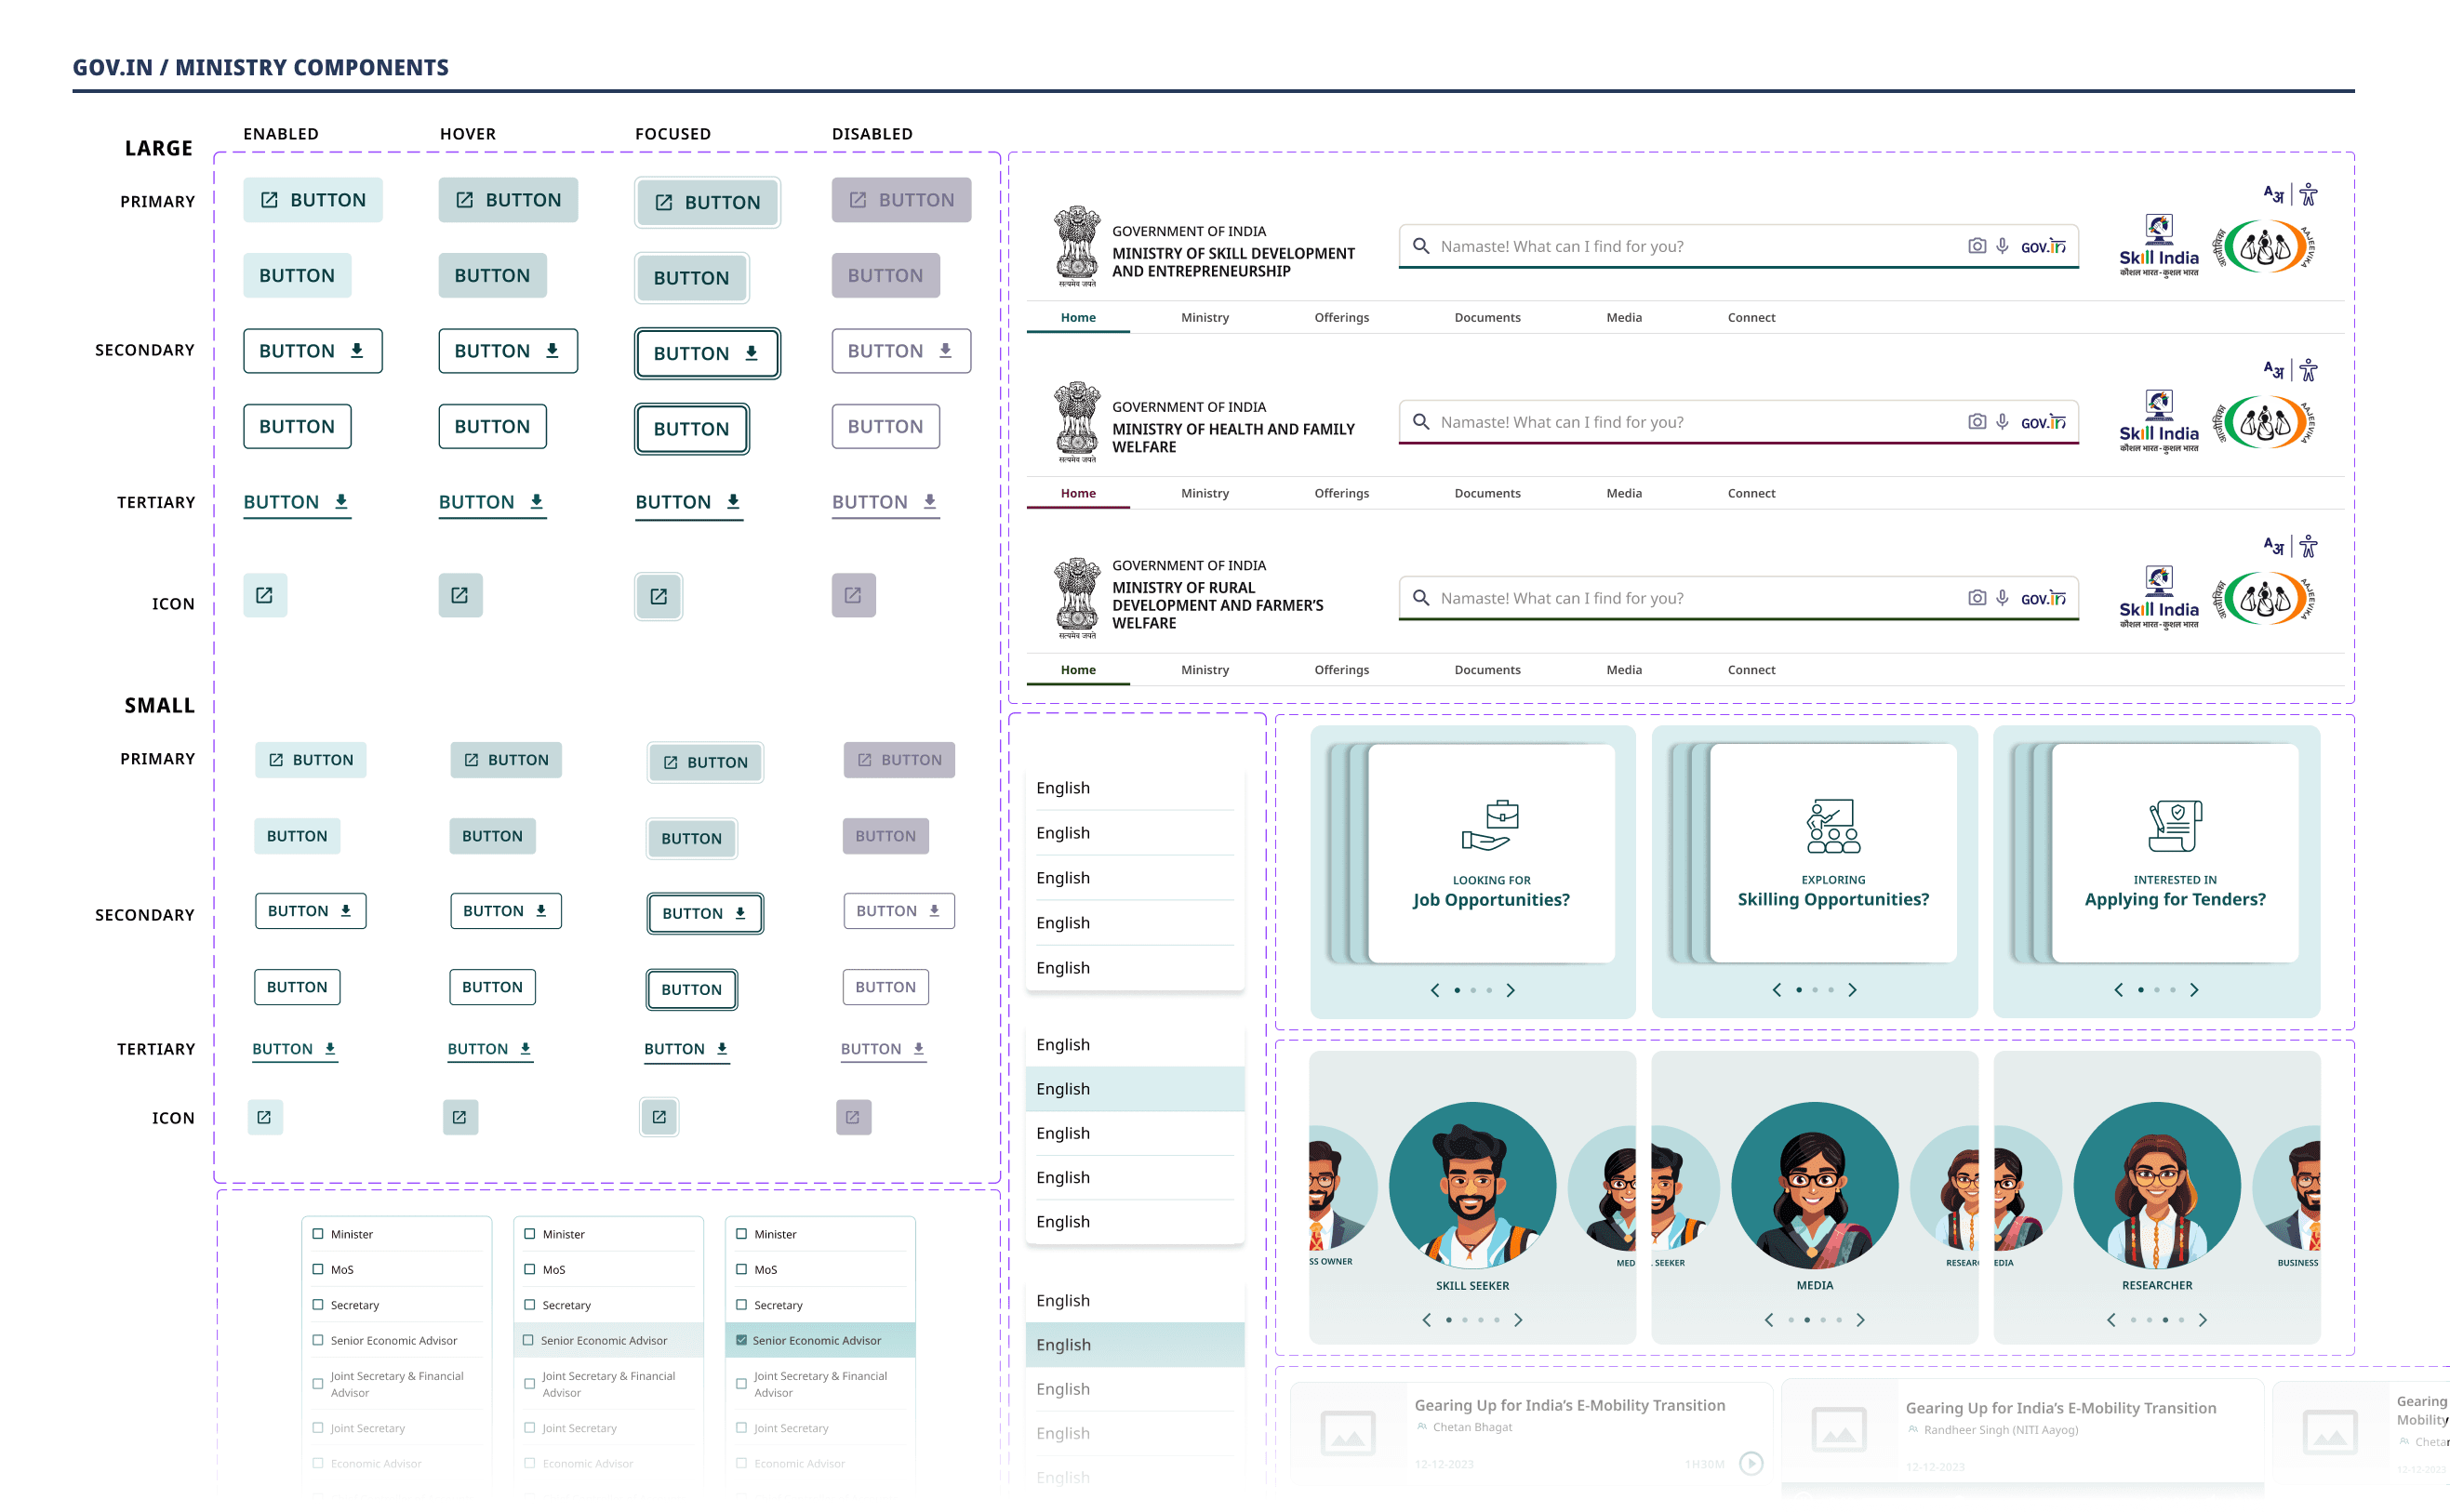The width and height of the screenshot is (2450, 1512).
Task: Click microphone icon in Health Ministry search bar
Action: click(2002, 422)
